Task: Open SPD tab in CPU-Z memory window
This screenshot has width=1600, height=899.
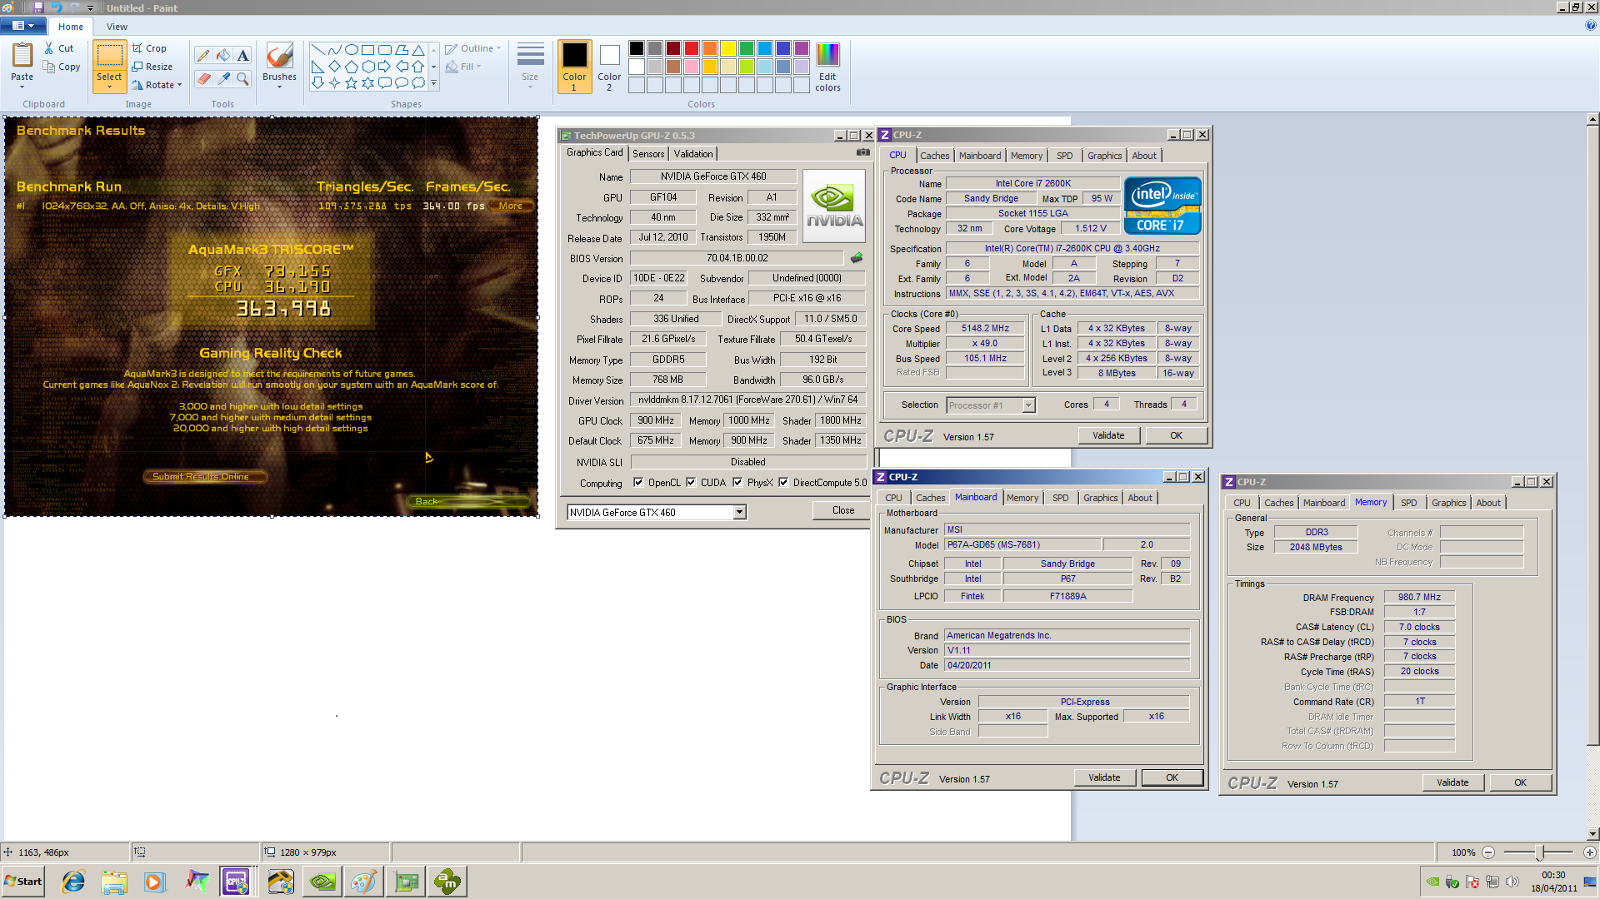Action: point(1409,503)
